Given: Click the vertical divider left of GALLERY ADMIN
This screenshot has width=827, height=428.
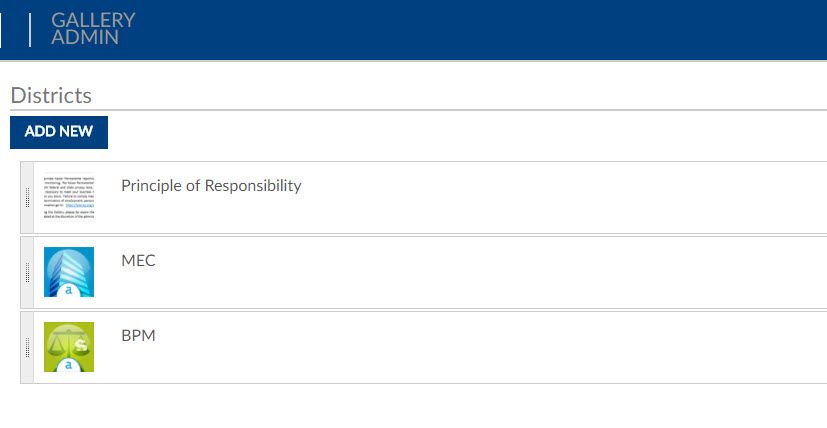Looking at the screenshot, I should click(x=30, y=29).
